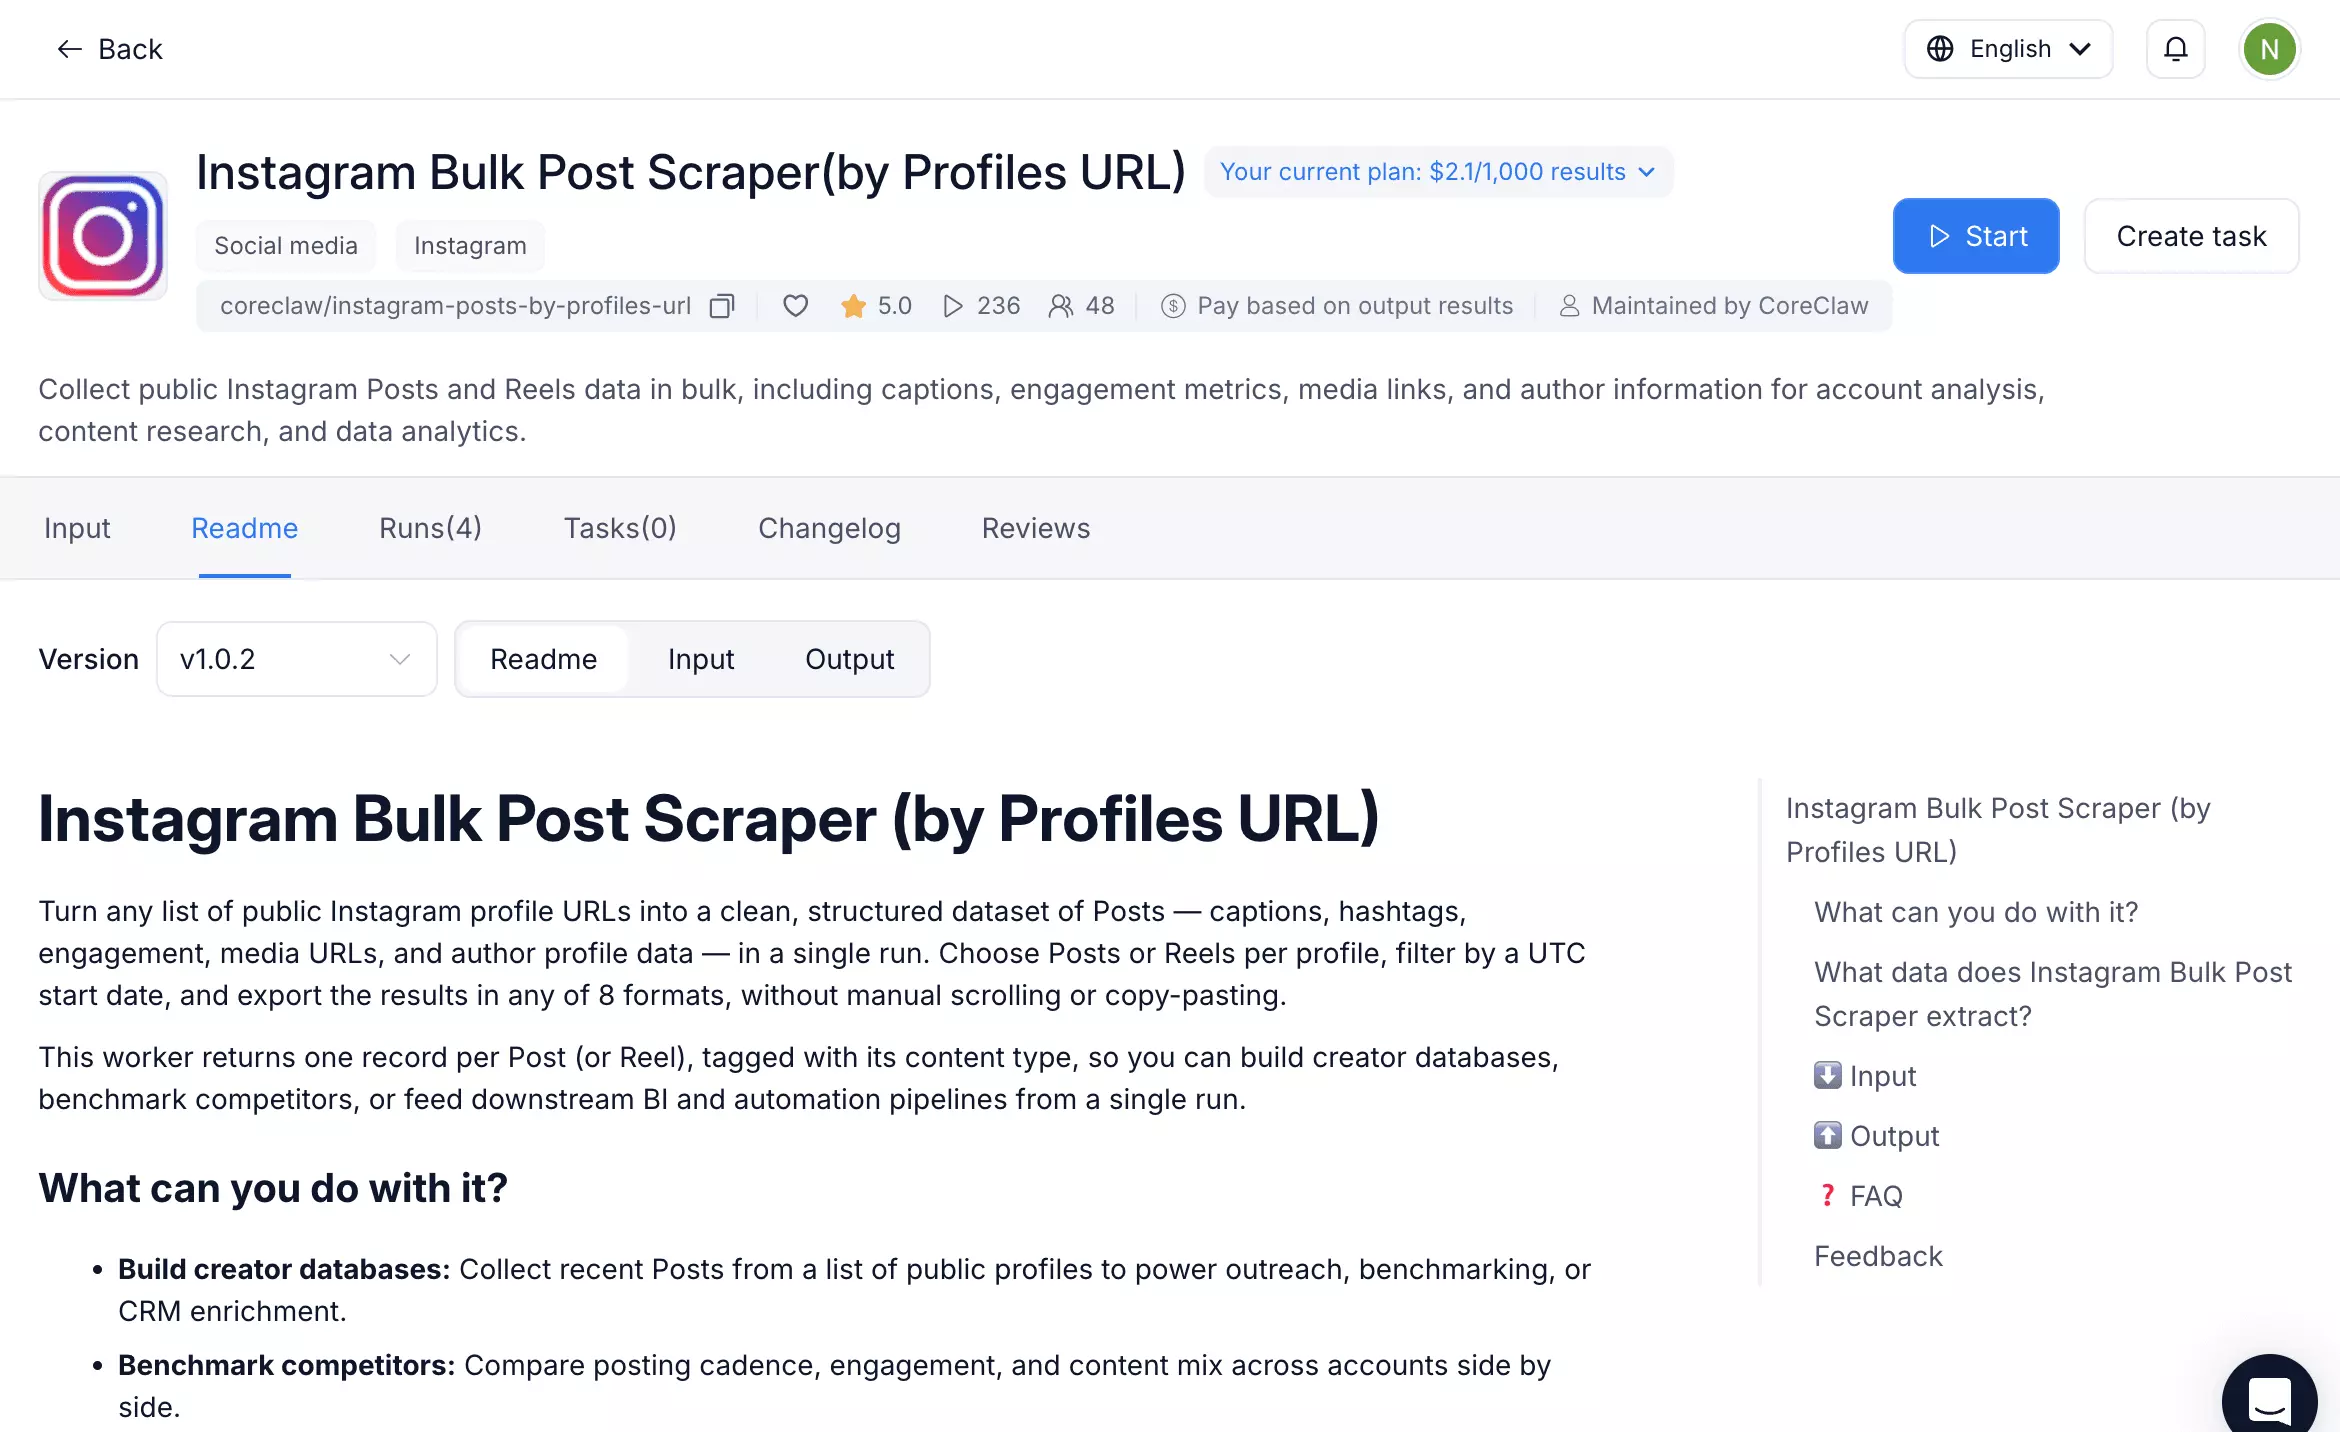Click the 'Pay based on output results' text
This screenshot has height=1432, width=2340.
tap(1355, 306)
